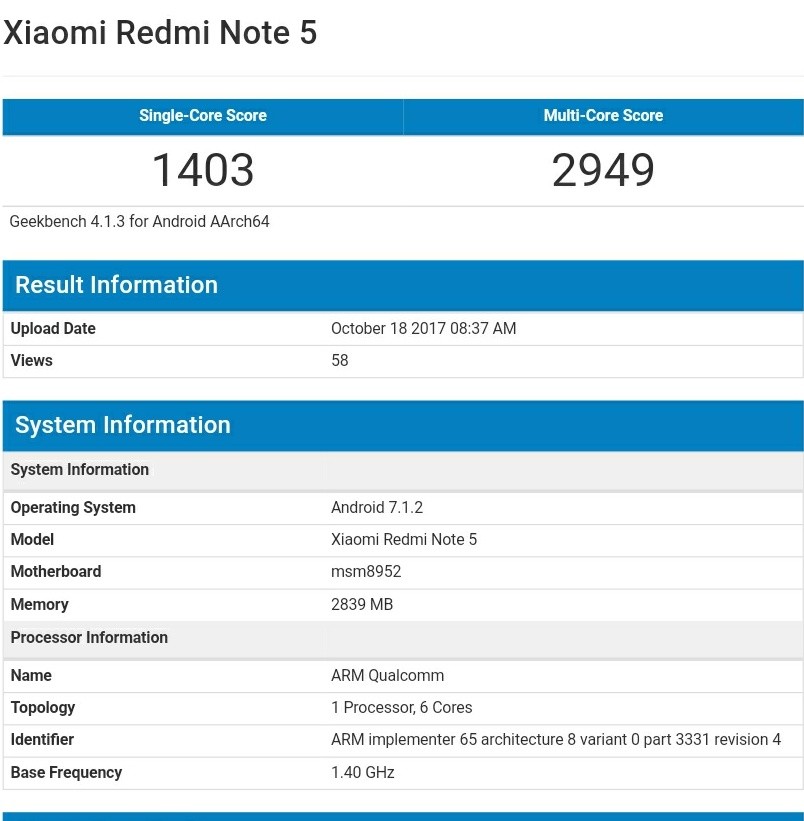
Task: Click the 1.40 GHz frequency value
Action: pyautogui.click(x=363, y=773)
